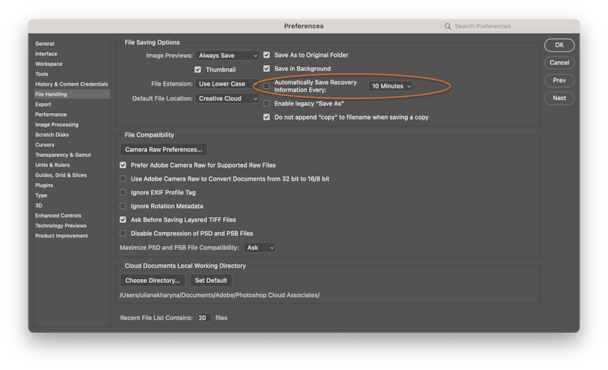The width and height of the screenshot is (608, 370).
Task: Toggle the Thumbnail checkbox
Action: pyautogui.click(x=198, y=70)
